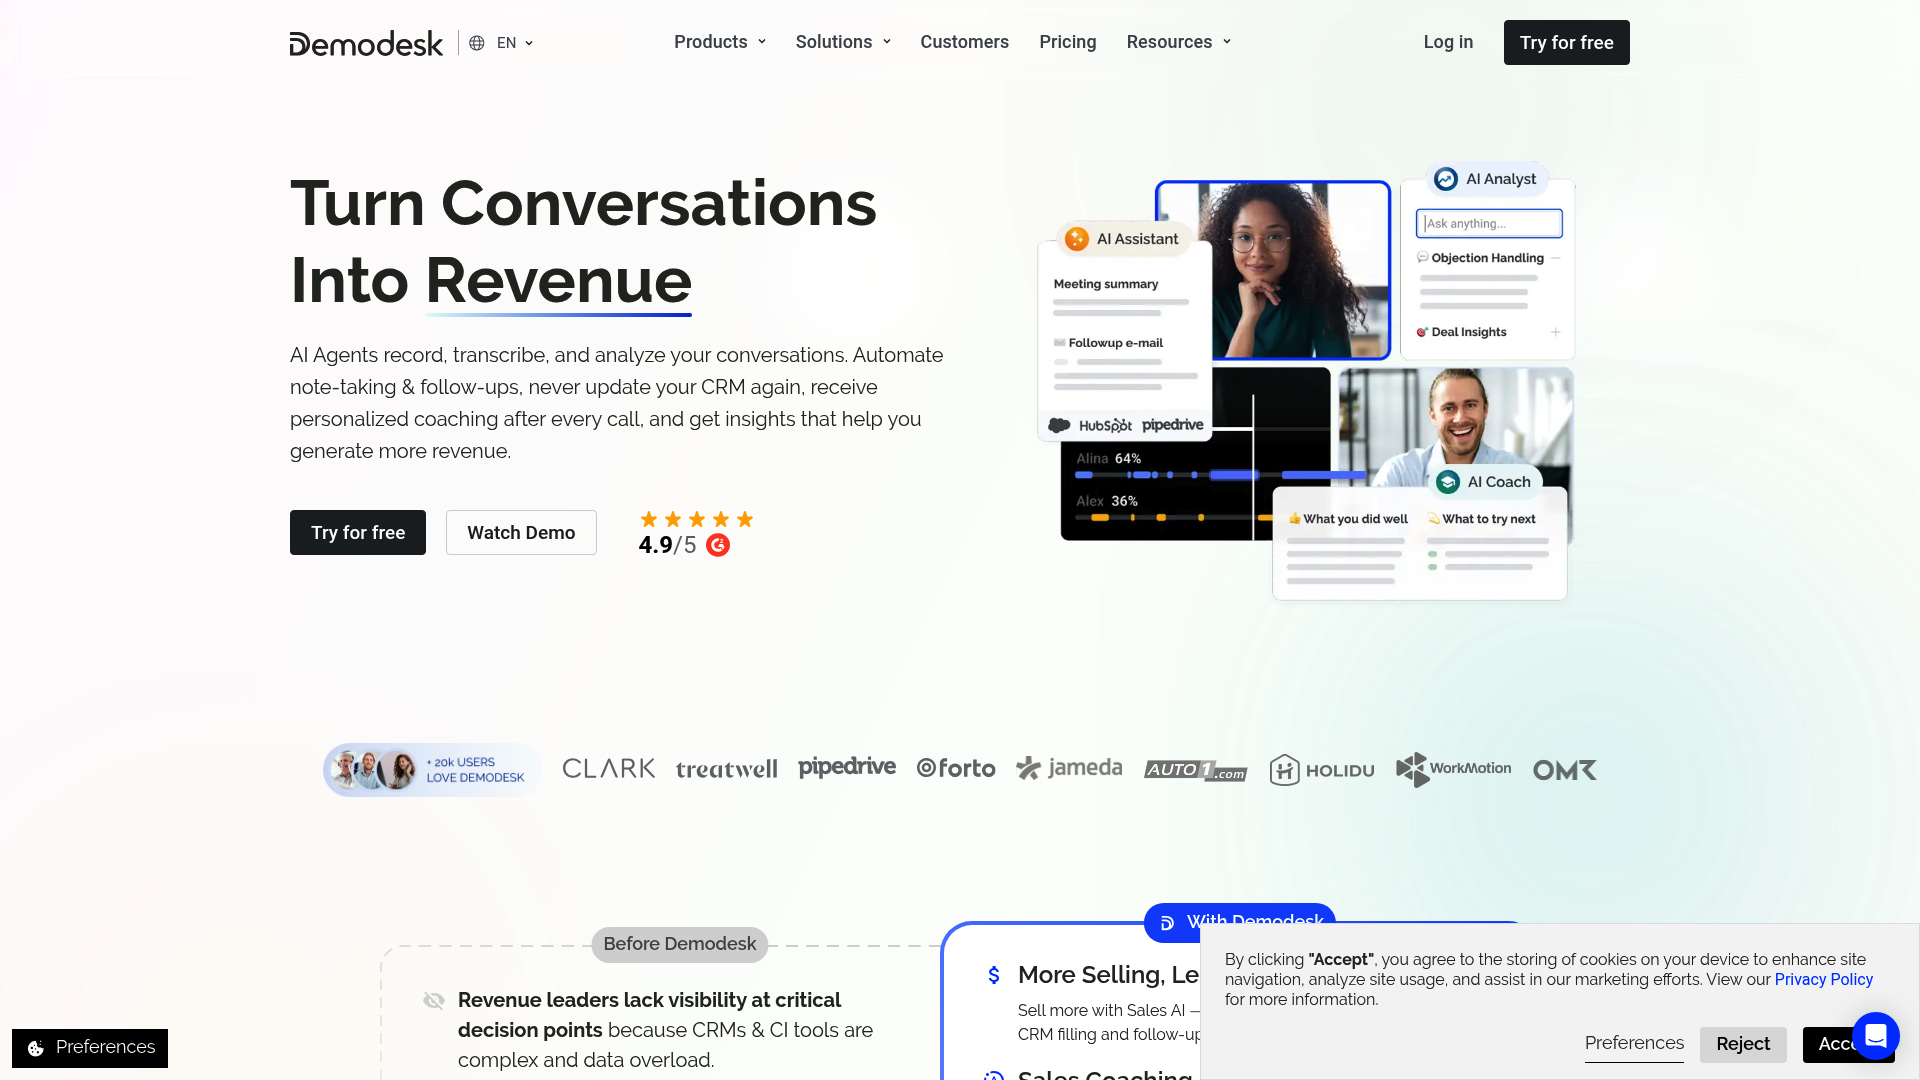This screenshot has height=1080, width=1920.
Task: Open the EN language dropdown
Action: click(515, 43)
